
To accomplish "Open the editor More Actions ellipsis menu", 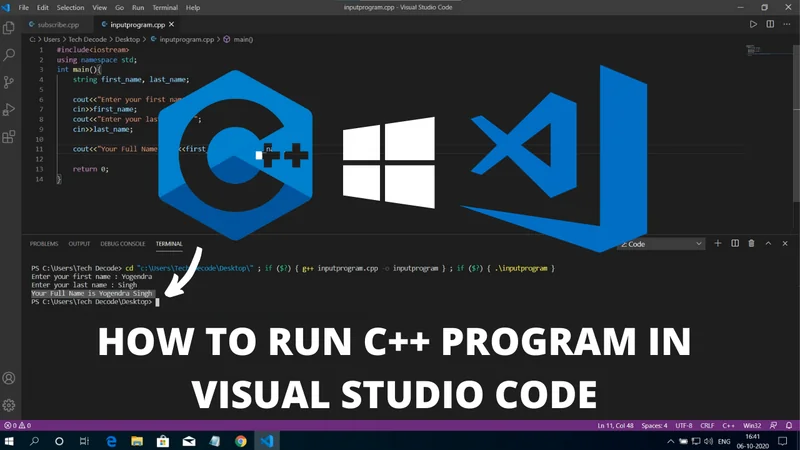I will (787, 25).
